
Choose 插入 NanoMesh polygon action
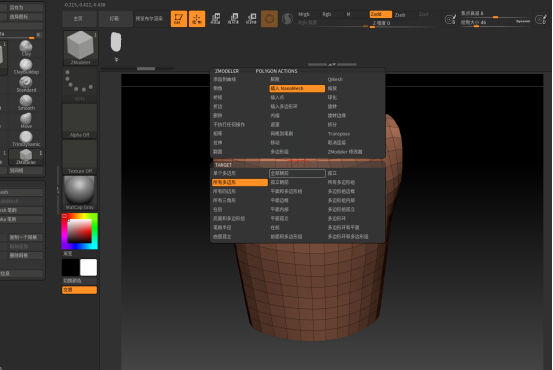(x=297, y=89)
